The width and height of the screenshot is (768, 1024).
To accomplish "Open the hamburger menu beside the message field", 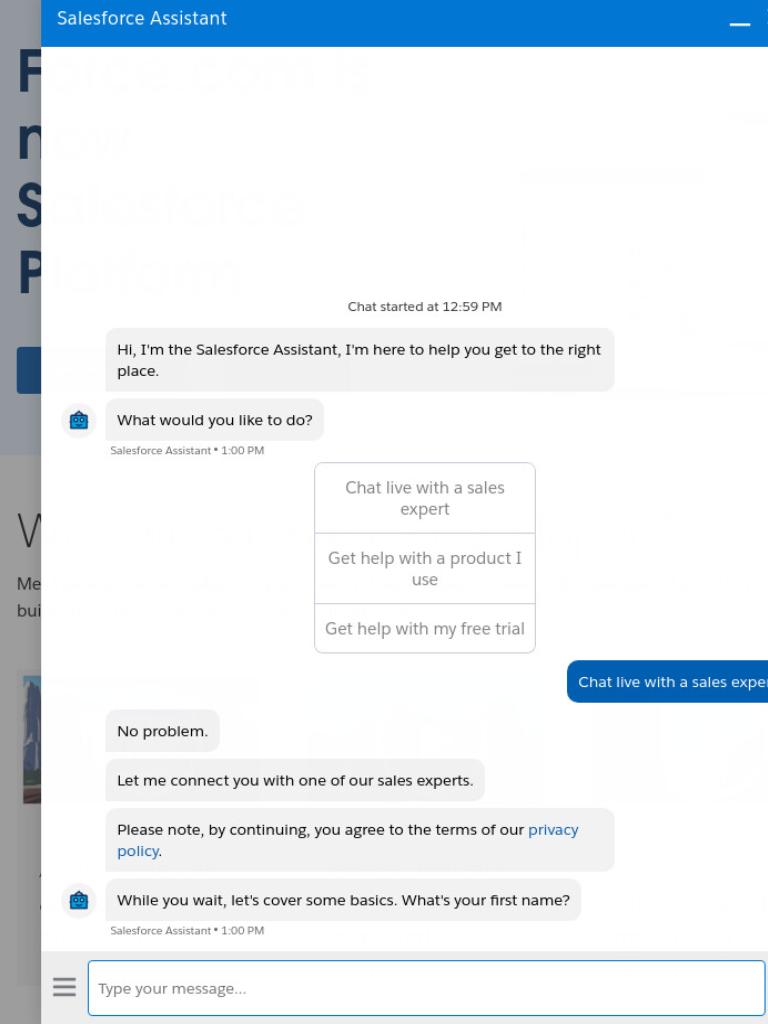I will coord(64,987).
